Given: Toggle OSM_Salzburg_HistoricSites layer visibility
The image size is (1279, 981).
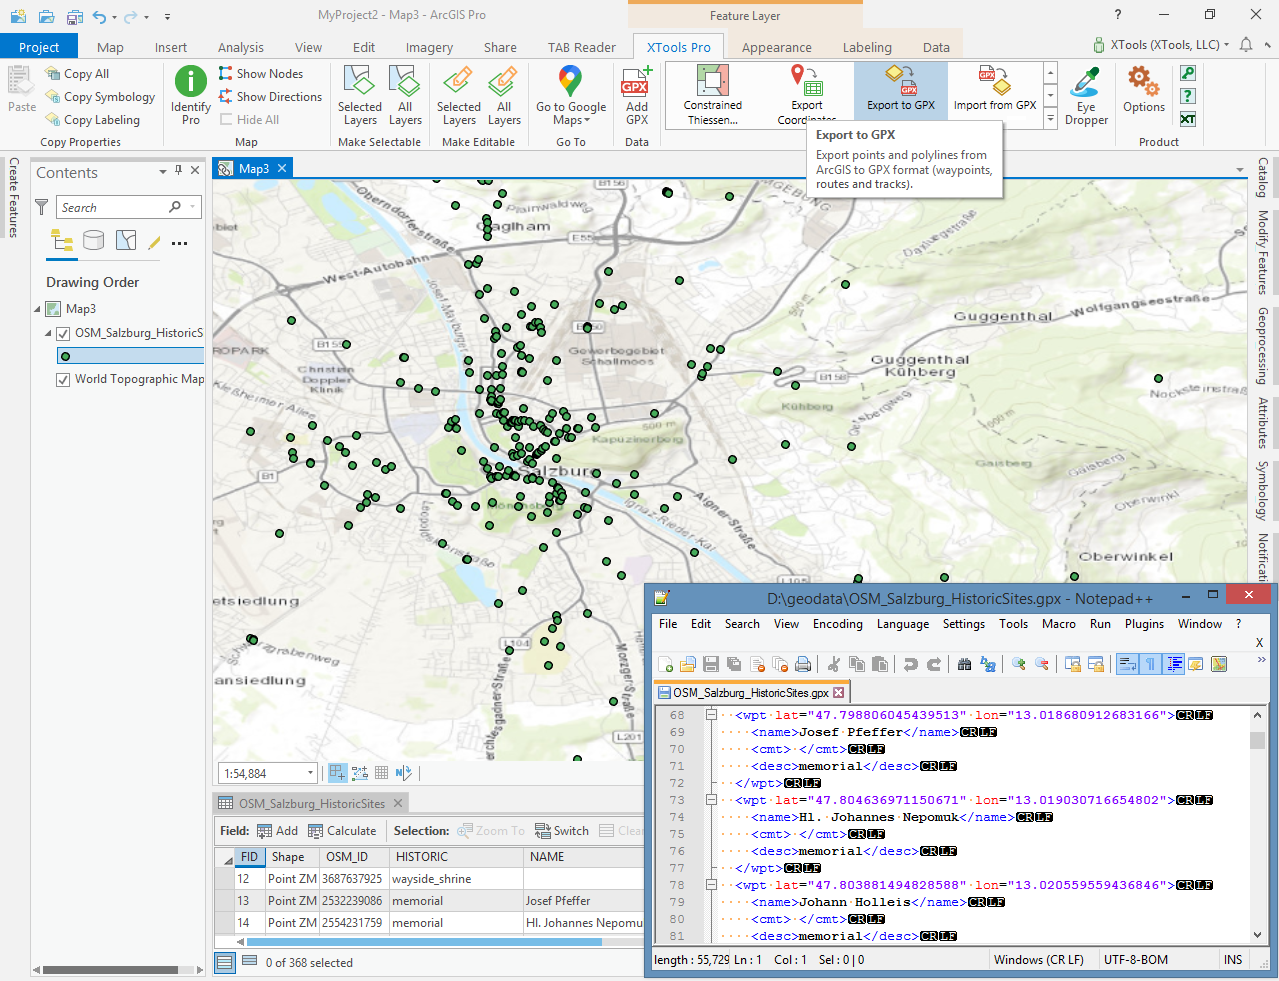Looking at the screenshot, I should pyautogui.click(x=64, y=333).
